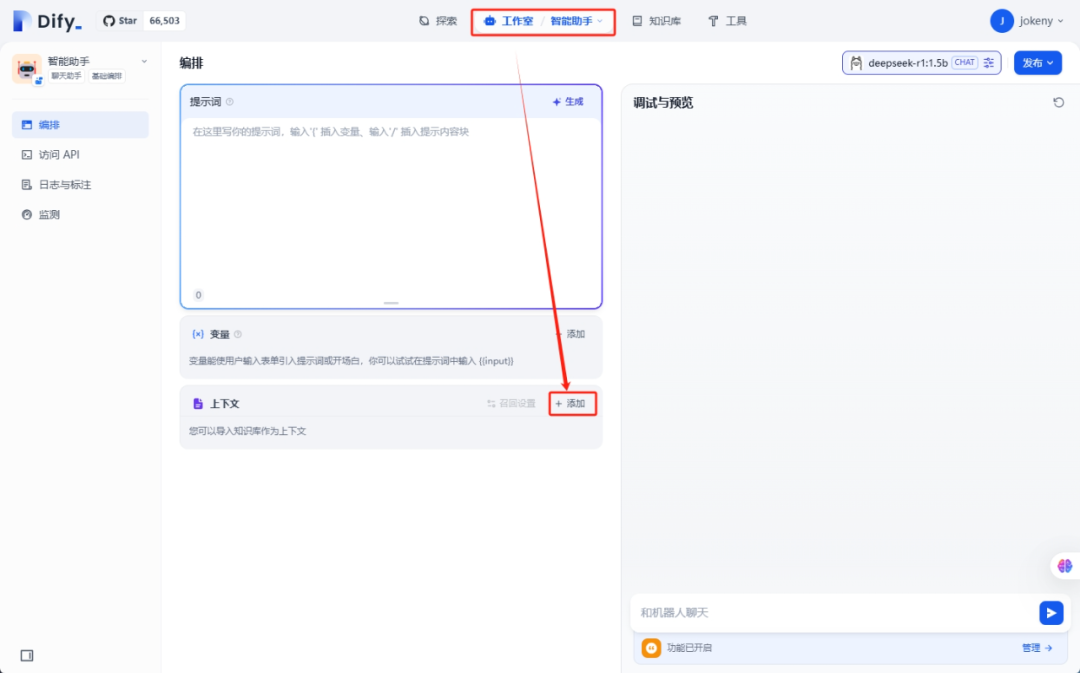This screenshot has width=1080, height=673.
Task: Click the 基础编排 tag
Action: (x=107, y=76)
